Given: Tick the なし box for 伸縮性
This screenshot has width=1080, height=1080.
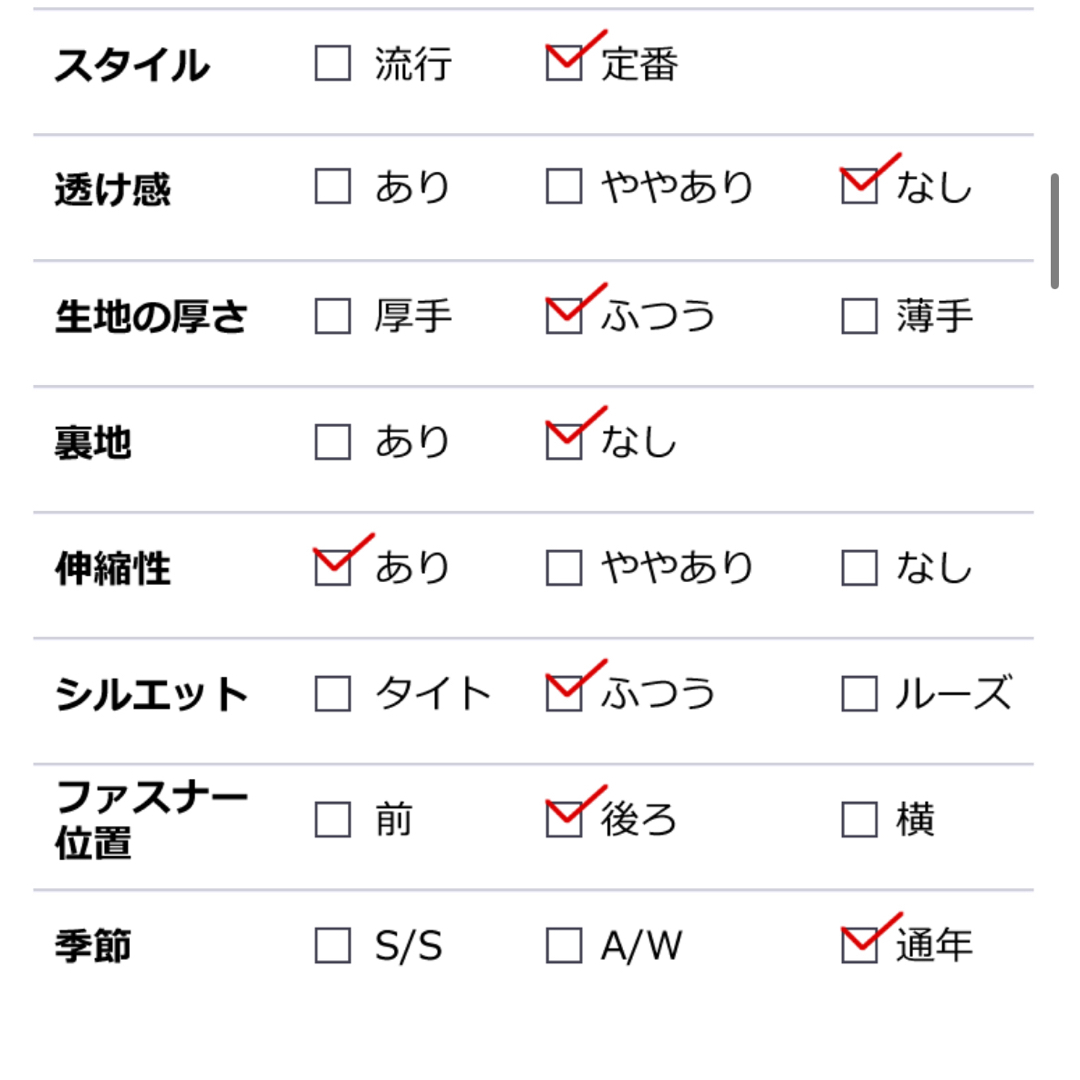Looking at the screenshot, I should [860, 568].
